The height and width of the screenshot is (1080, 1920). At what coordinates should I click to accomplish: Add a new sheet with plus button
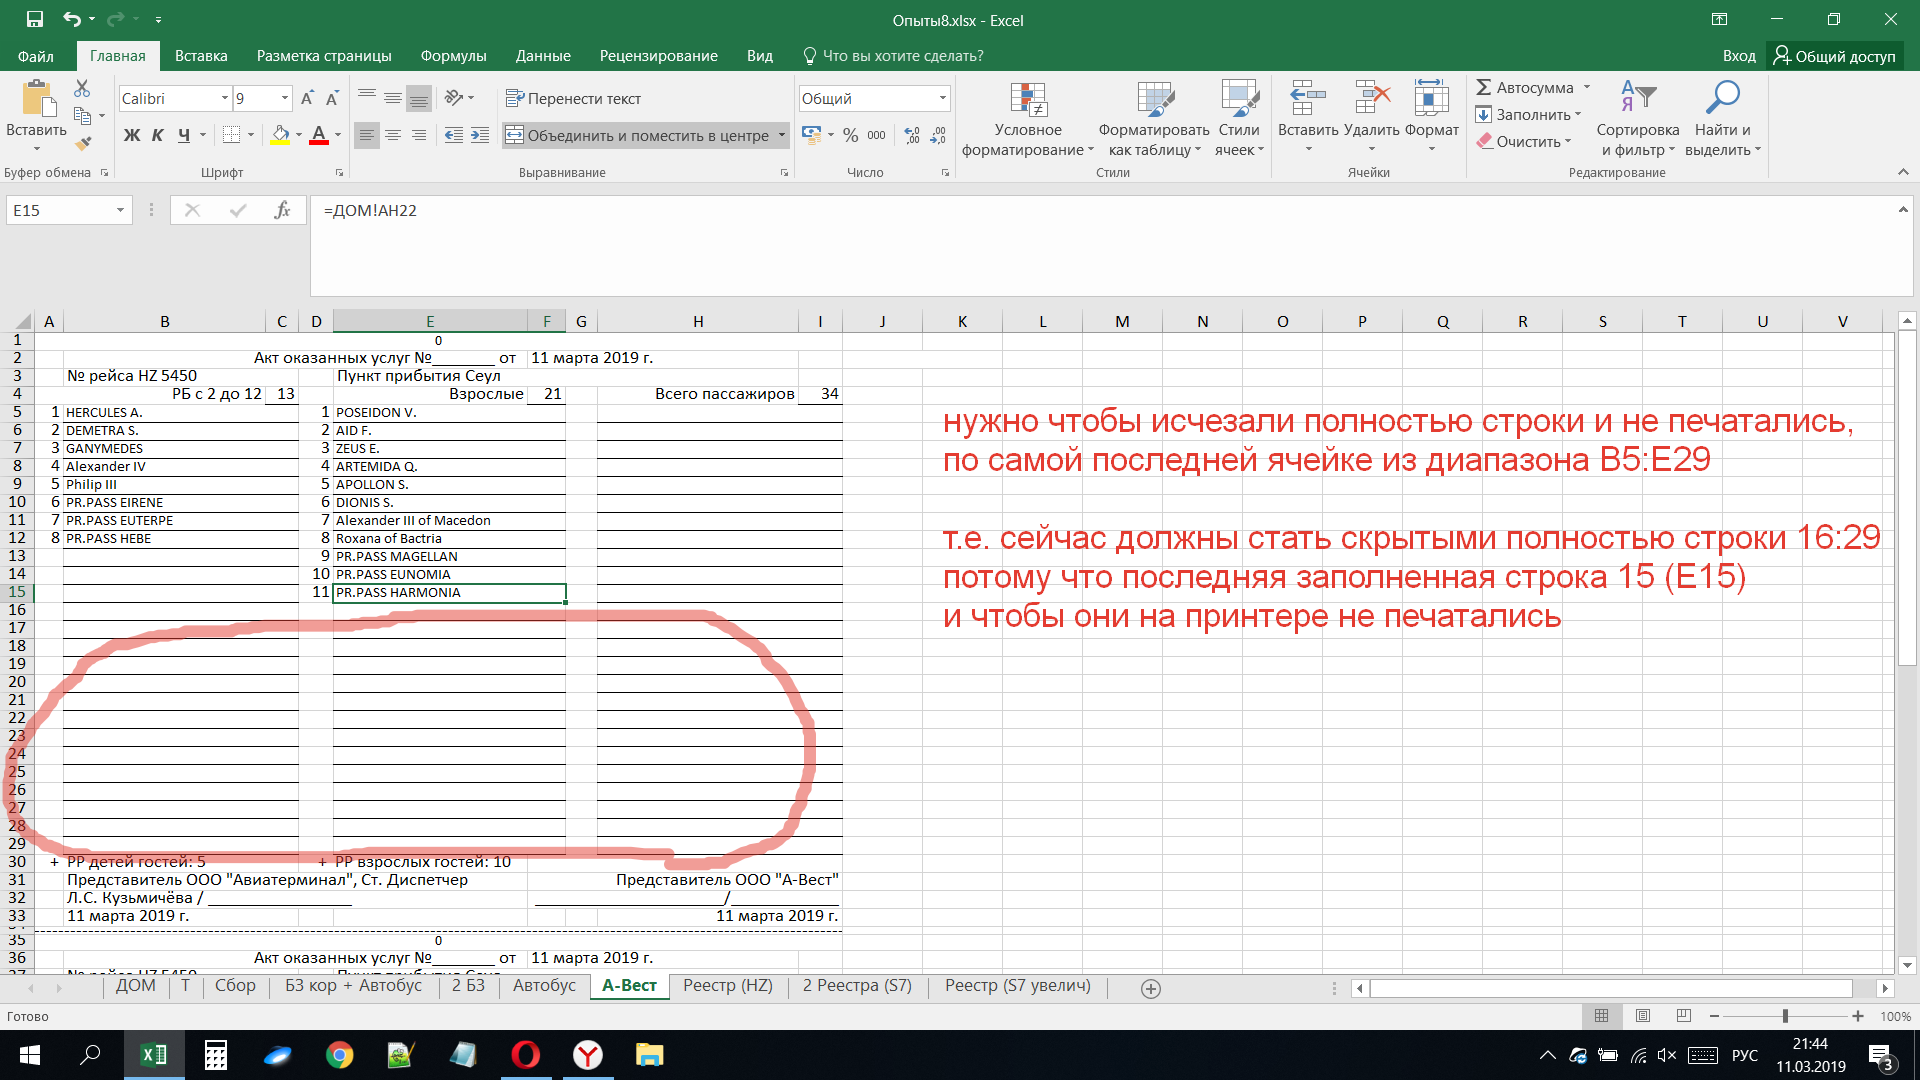click(x=1151, y=988)
